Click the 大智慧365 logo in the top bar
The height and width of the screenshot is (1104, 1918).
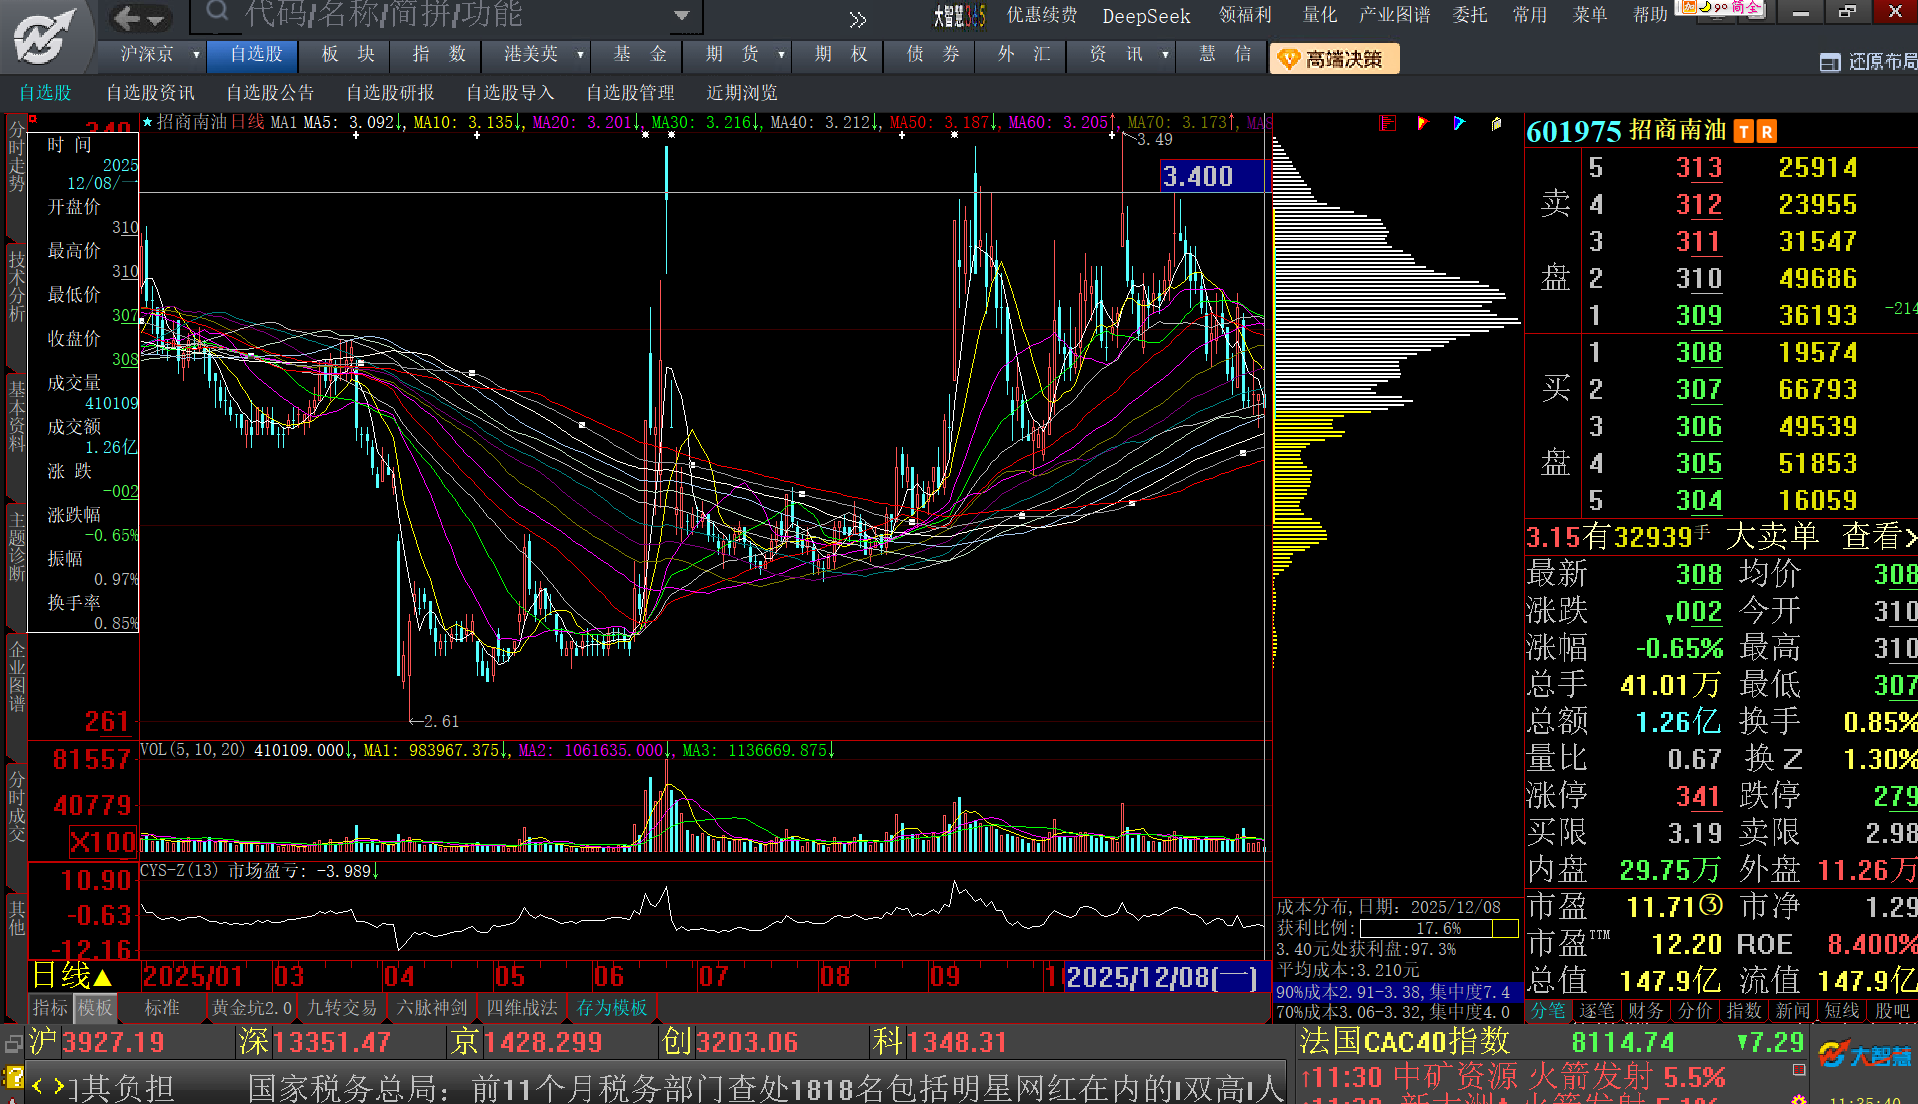tap(959, 15)
